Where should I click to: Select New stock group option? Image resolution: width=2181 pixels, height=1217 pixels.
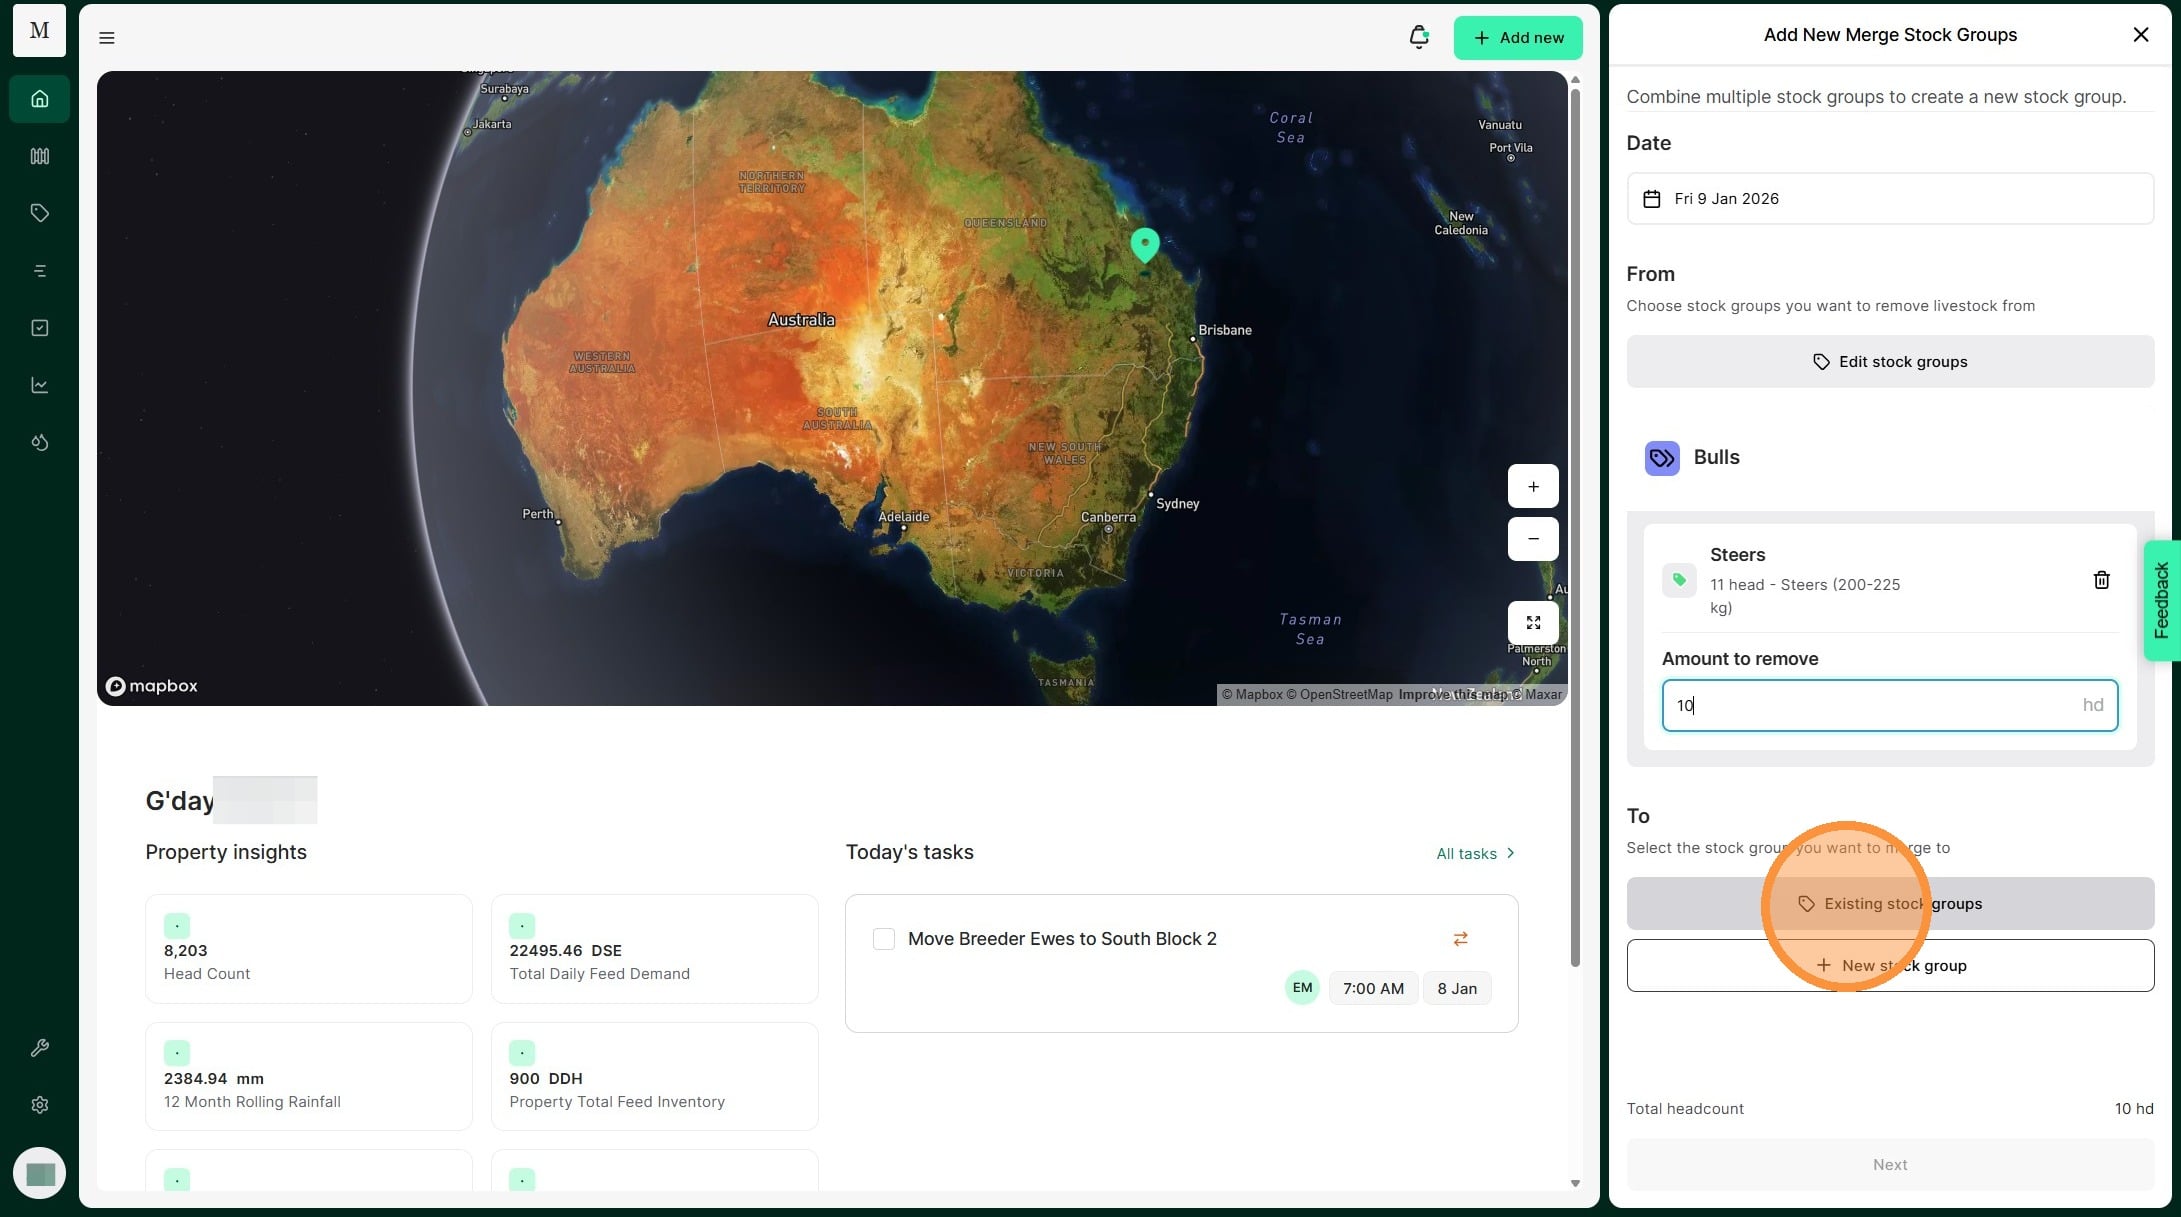1889,966
